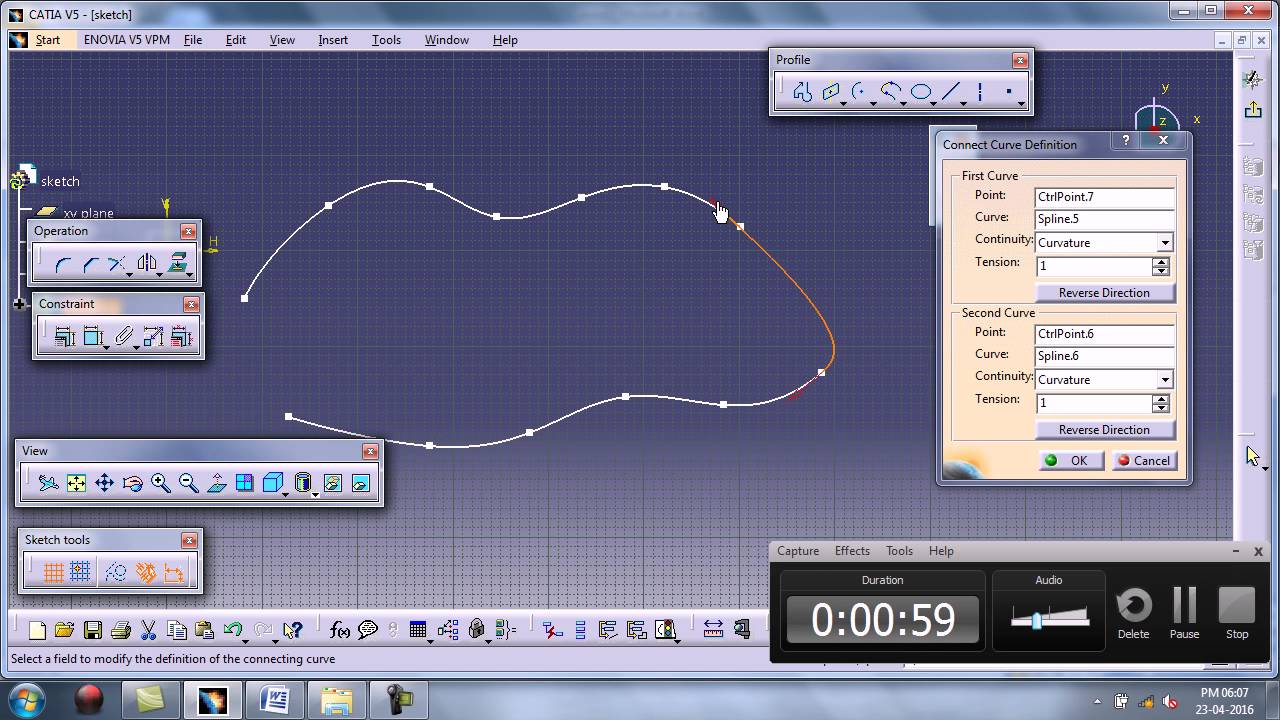This screenshot has width=1280, height=720.
Task: Select the Trim tool in Operation toolbar
Action: coord(117,264)
